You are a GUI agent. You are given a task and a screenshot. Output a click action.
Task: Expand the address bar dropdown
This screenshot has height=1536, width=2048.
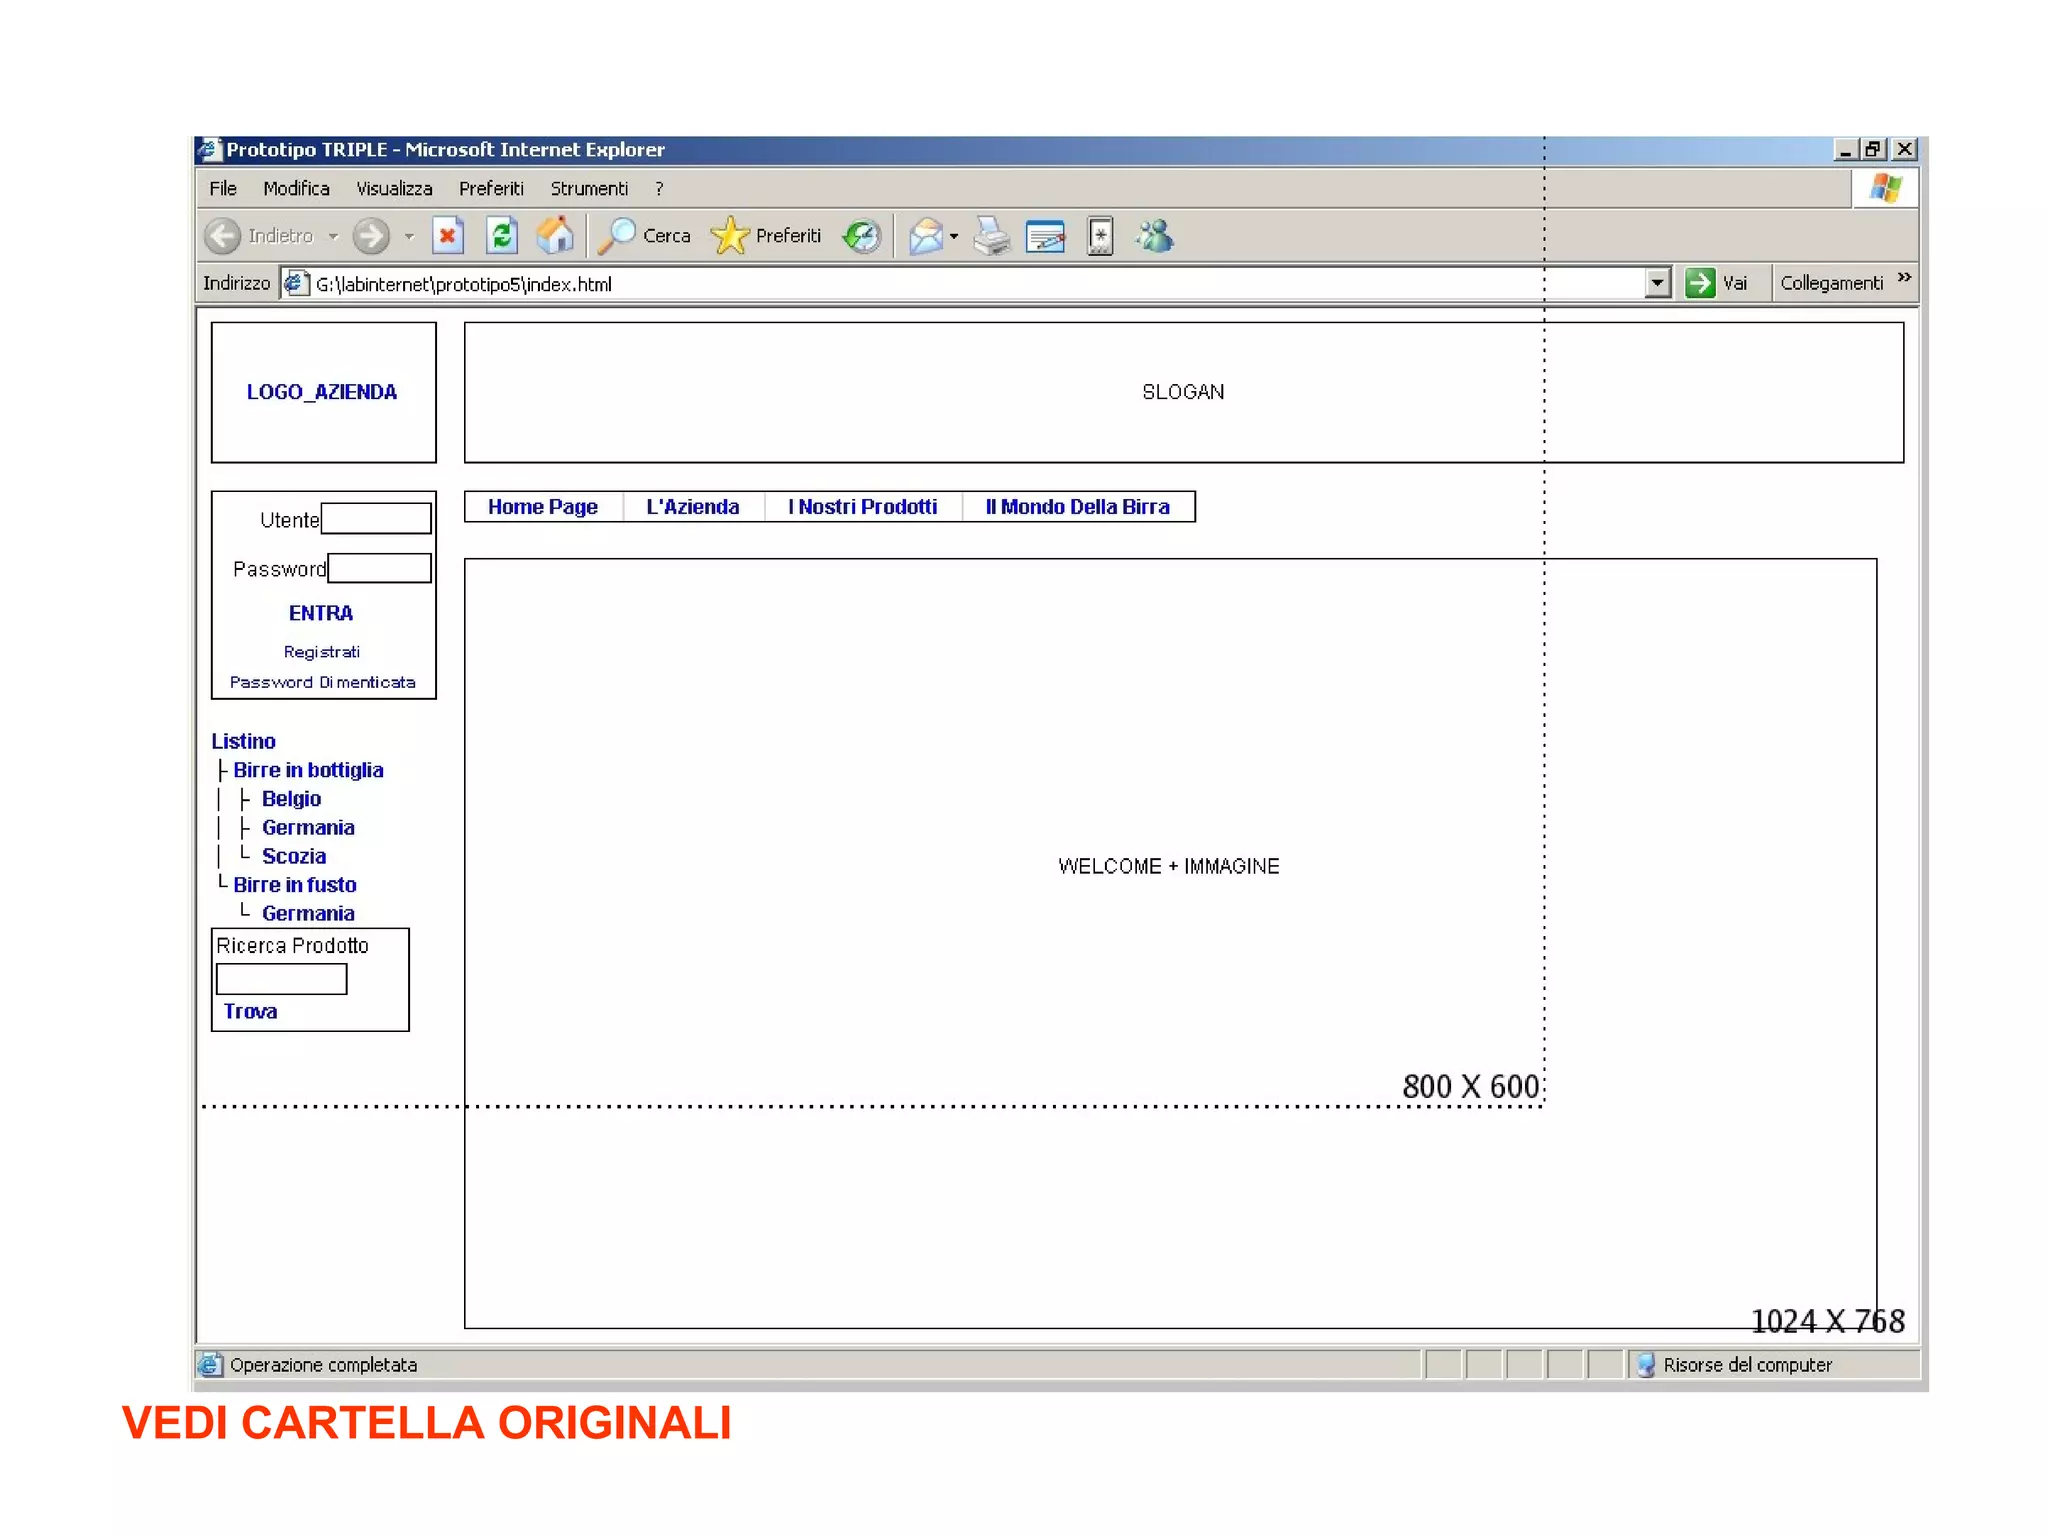[1657, 283]
